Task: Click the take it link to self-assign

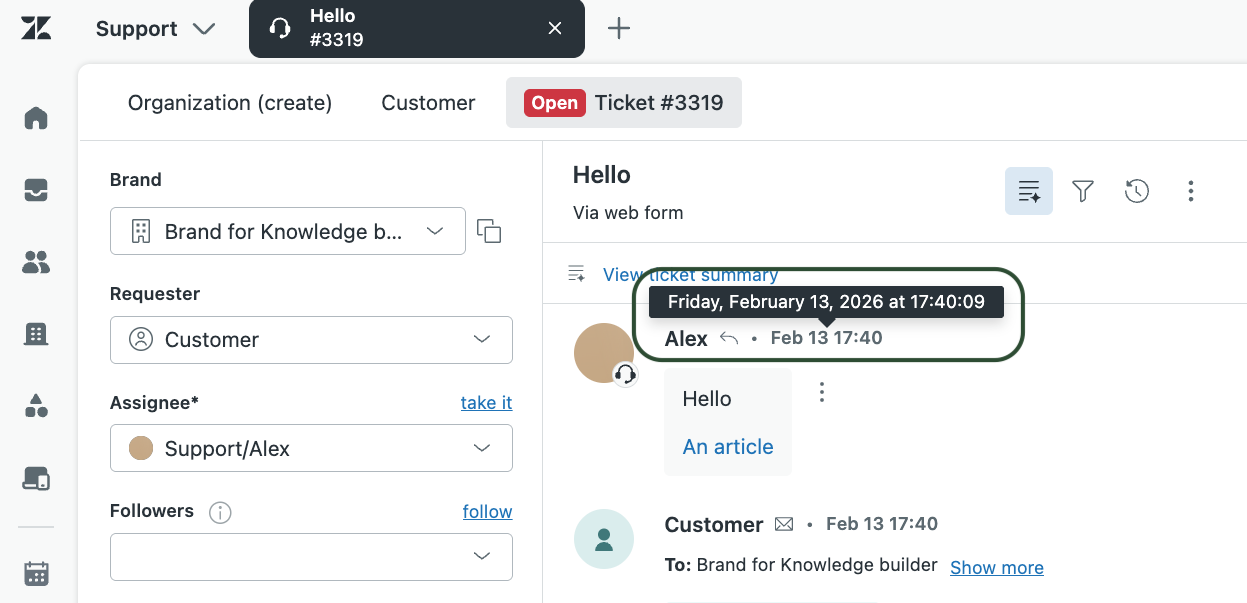Action: click(x=486, y=403)
